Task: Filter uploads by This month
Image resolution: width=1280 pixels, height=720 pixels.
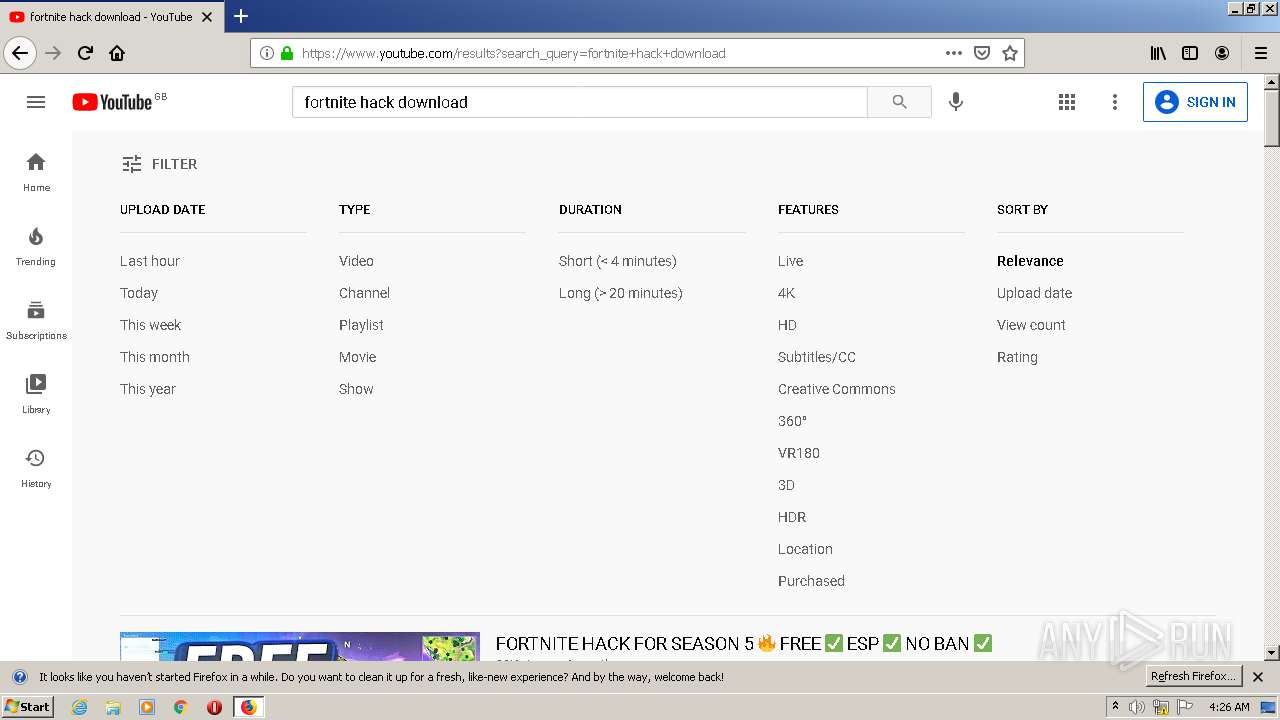Action: [155, 357]
